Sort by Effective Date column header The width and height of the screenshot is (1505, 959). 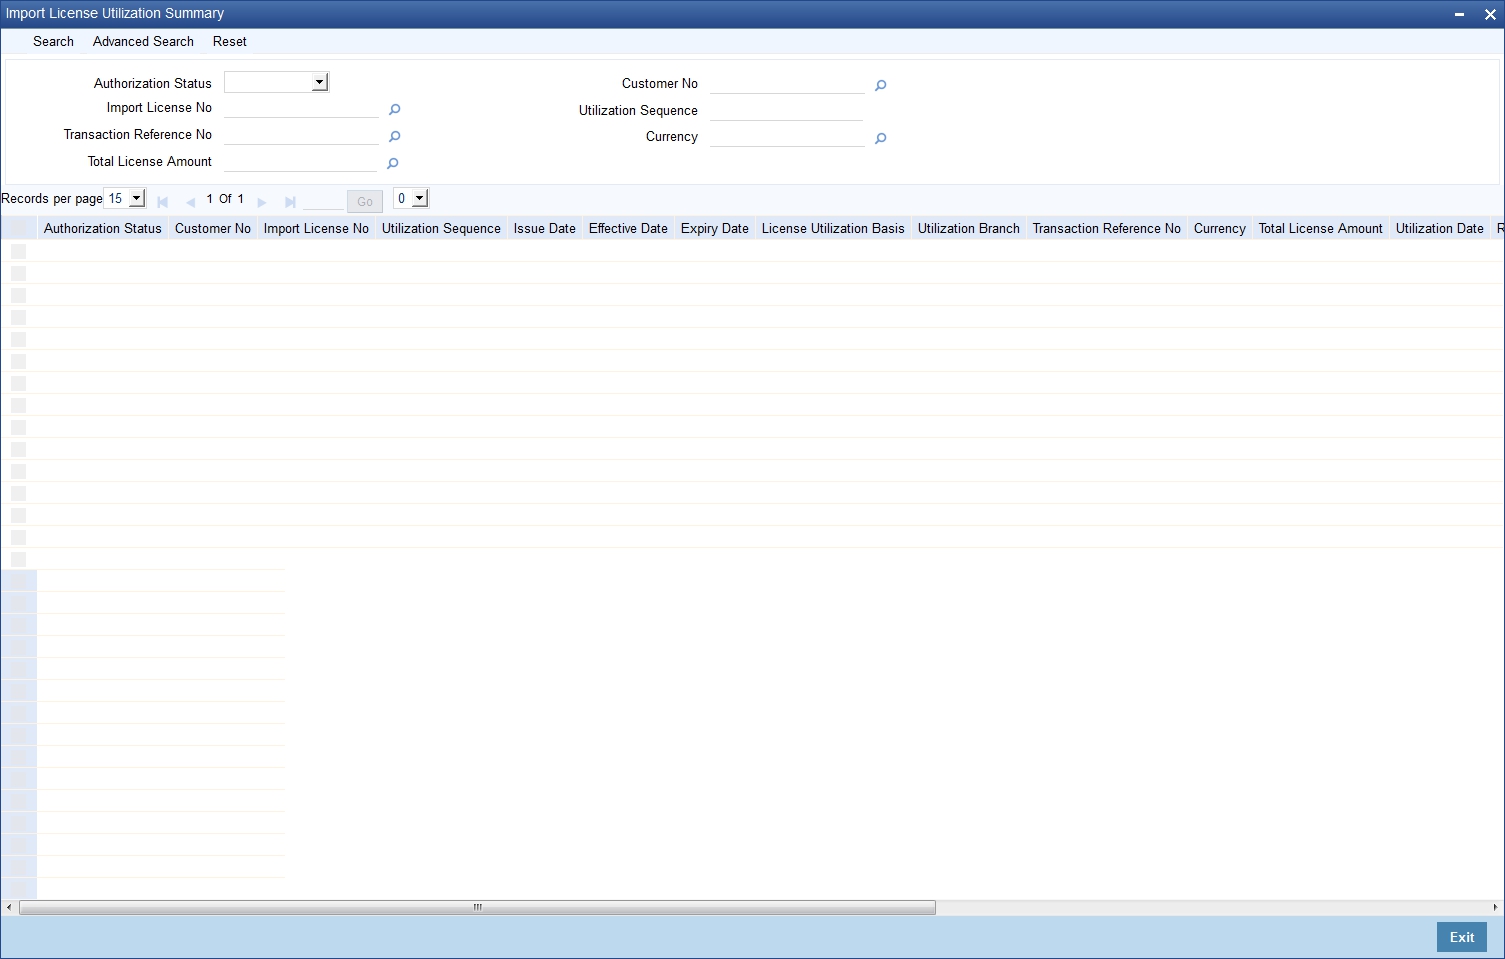click(x=628, y=229)
